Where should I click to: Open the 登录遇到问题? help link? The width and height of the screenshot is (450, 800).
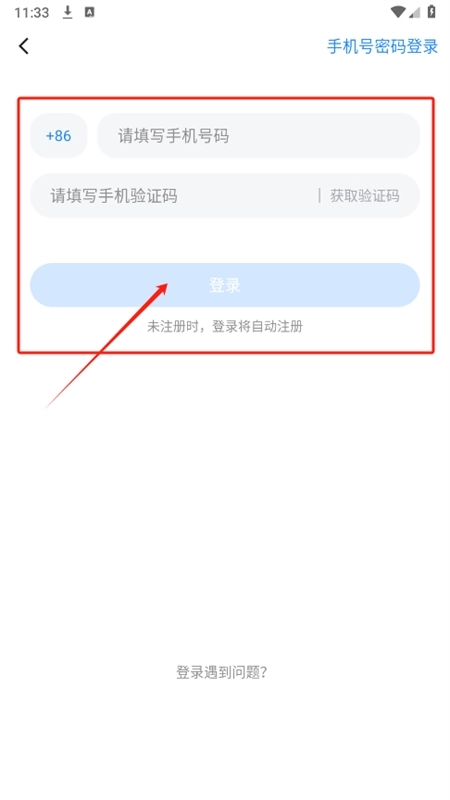click(x=222, y=672)
